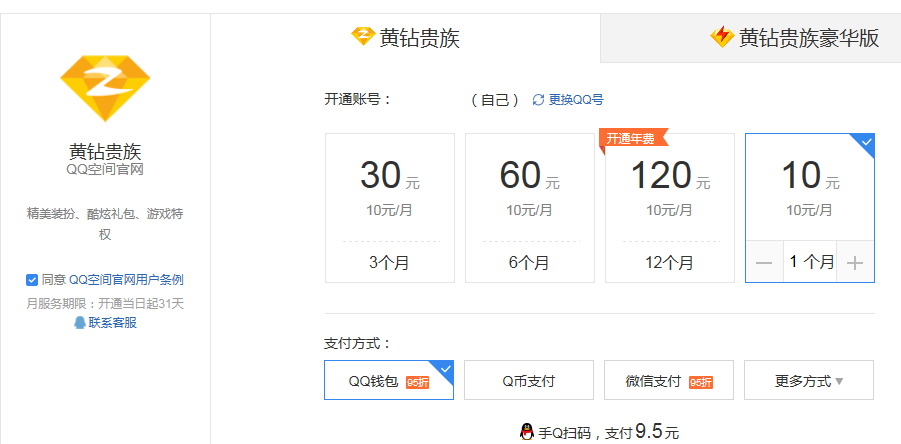Click the penguin icon next to 联系客服
The height and width of the screenshot is (444, 901).
point(80,323)
